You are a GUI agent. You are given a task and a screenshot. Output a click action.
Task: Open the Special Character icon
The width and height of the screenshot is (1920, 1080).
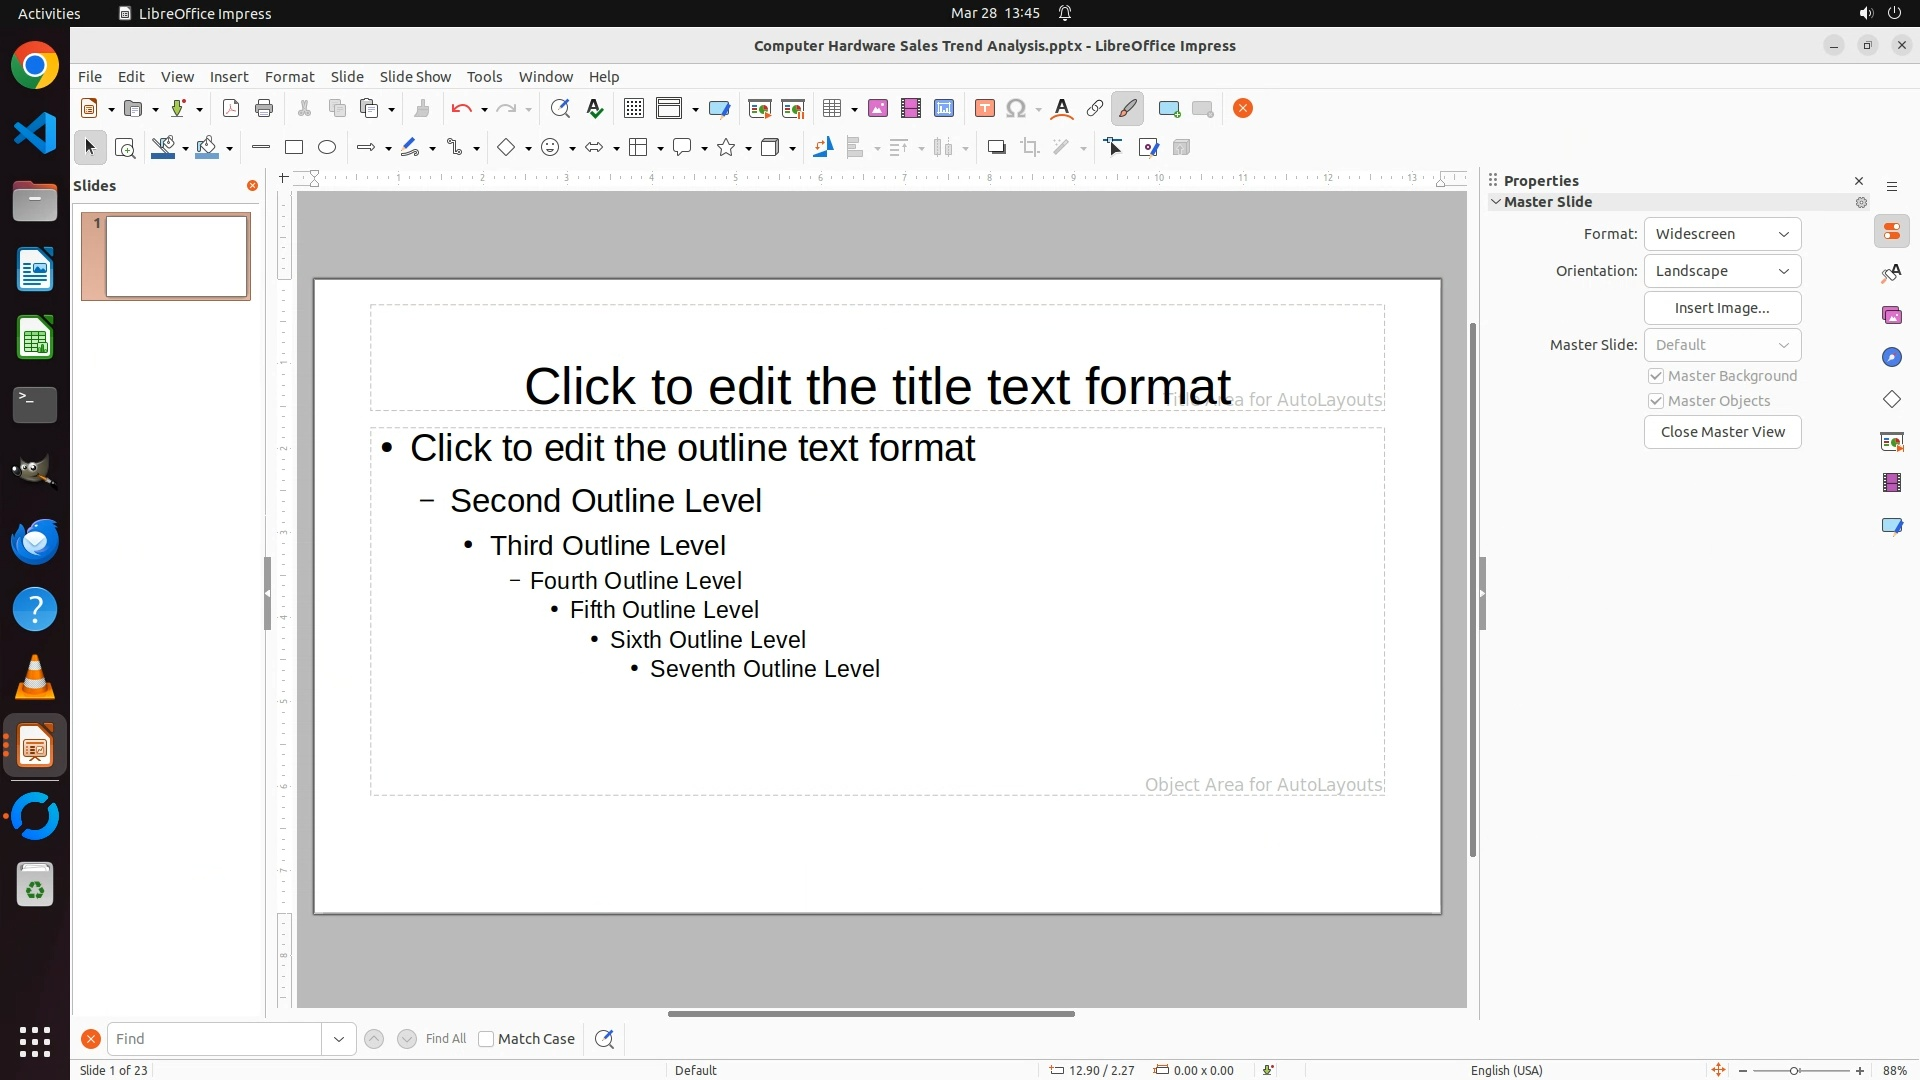coord(1016,109)
